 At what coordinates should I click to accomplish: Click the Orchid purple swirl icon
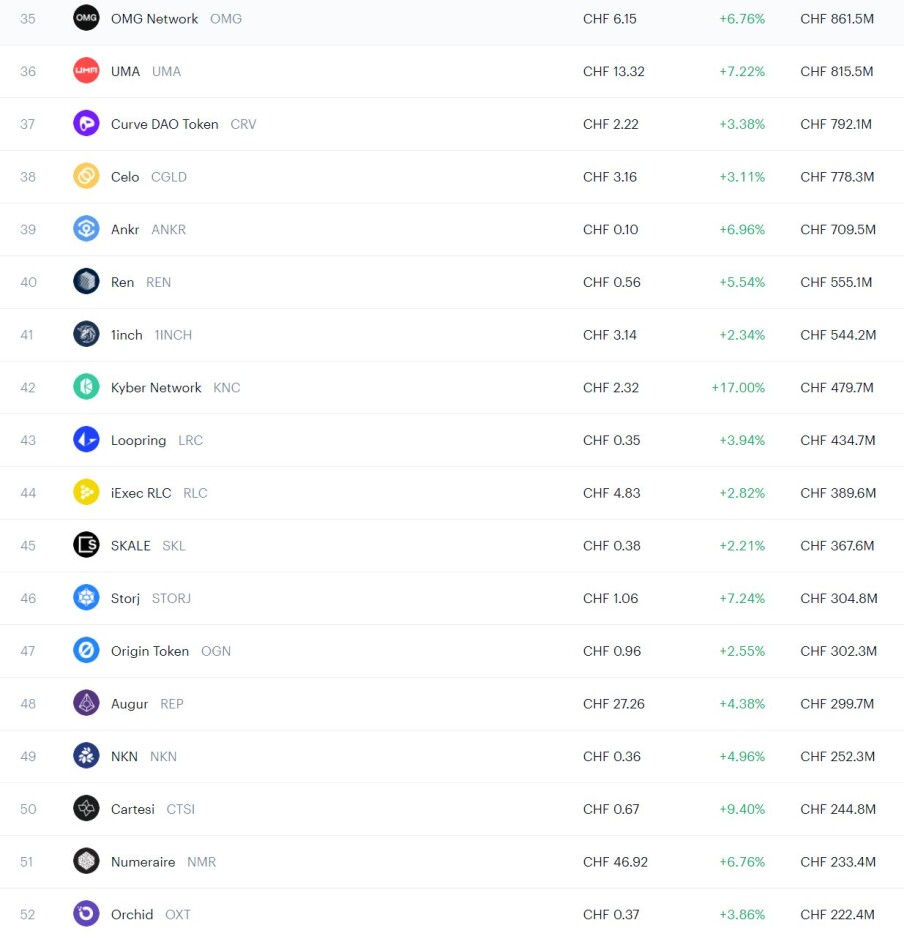point(86,914)
